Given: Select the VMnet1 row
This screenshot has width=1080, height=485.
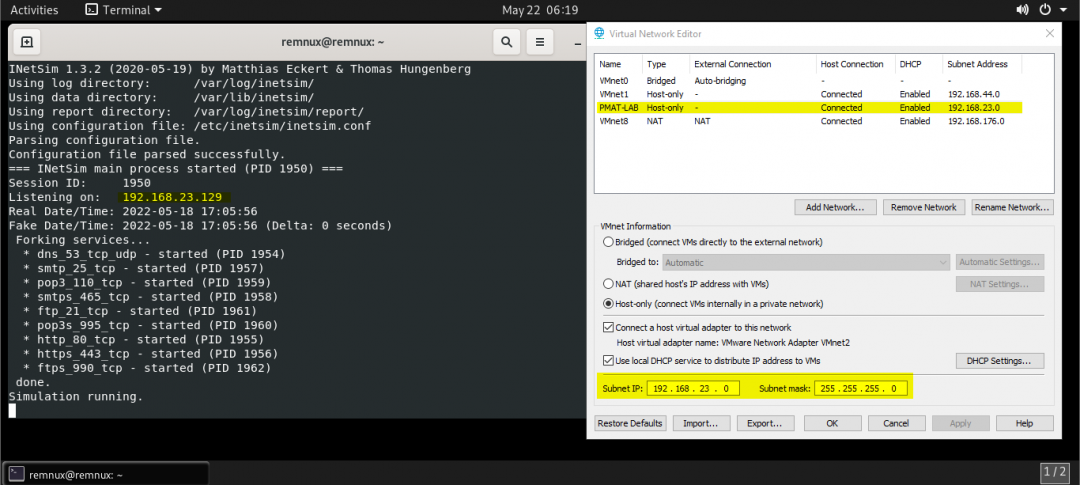Looking at the screenshot, I should coord(809,94).
